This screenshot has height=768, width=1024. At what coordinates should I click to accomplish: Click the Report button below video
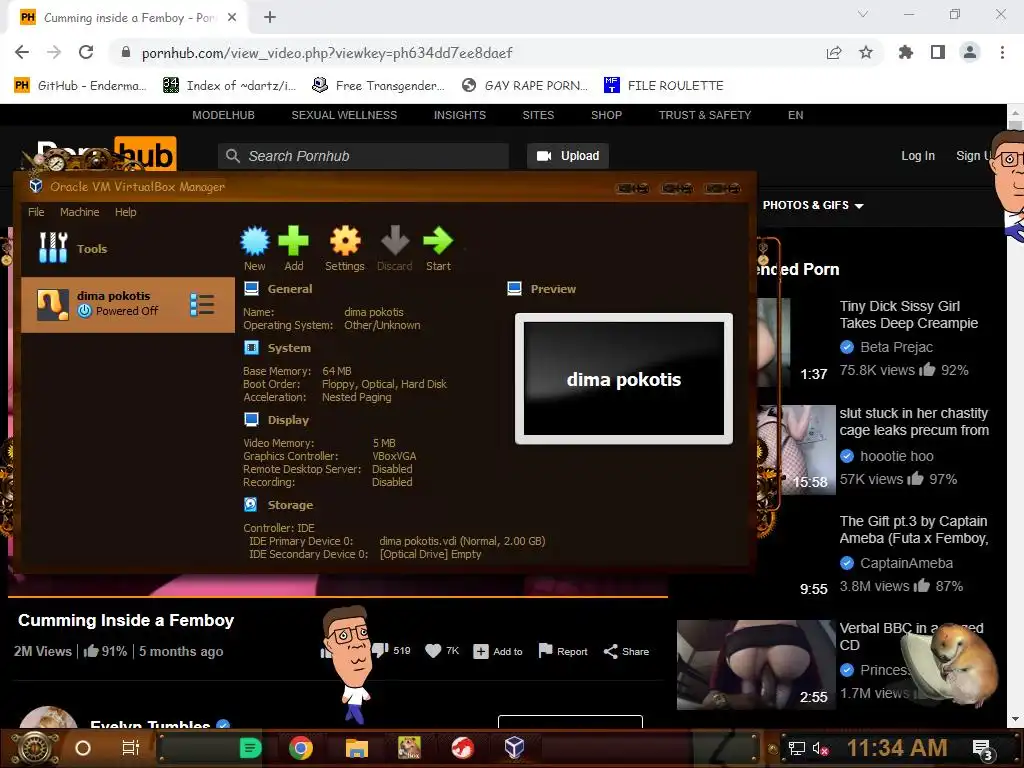563,651
